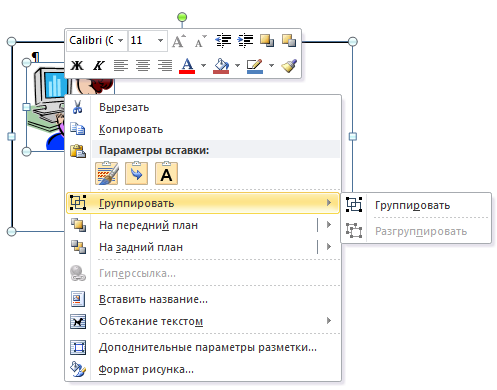The height and width of the screenshot is (390, 497).
Task: Open shape outline dropdown arrow
Action: [271, 65]
